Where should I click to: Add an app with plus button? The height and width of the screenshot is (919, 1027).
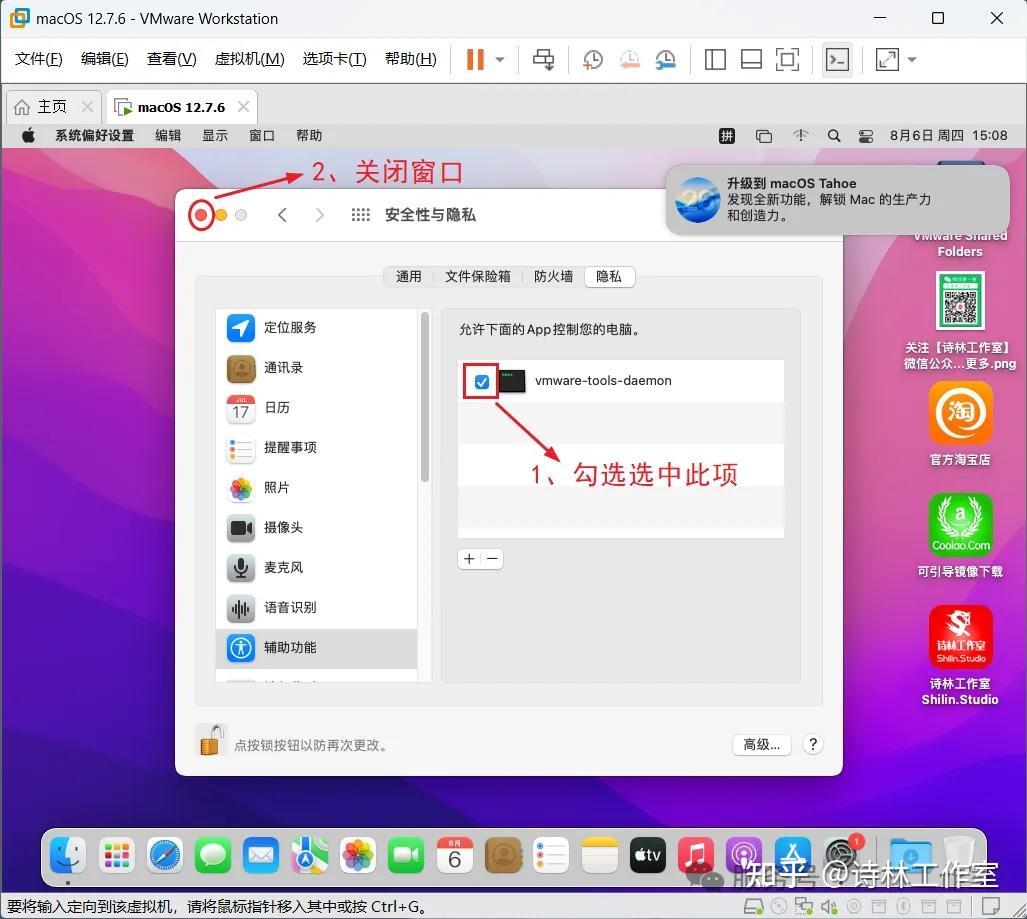coord(469,559)
